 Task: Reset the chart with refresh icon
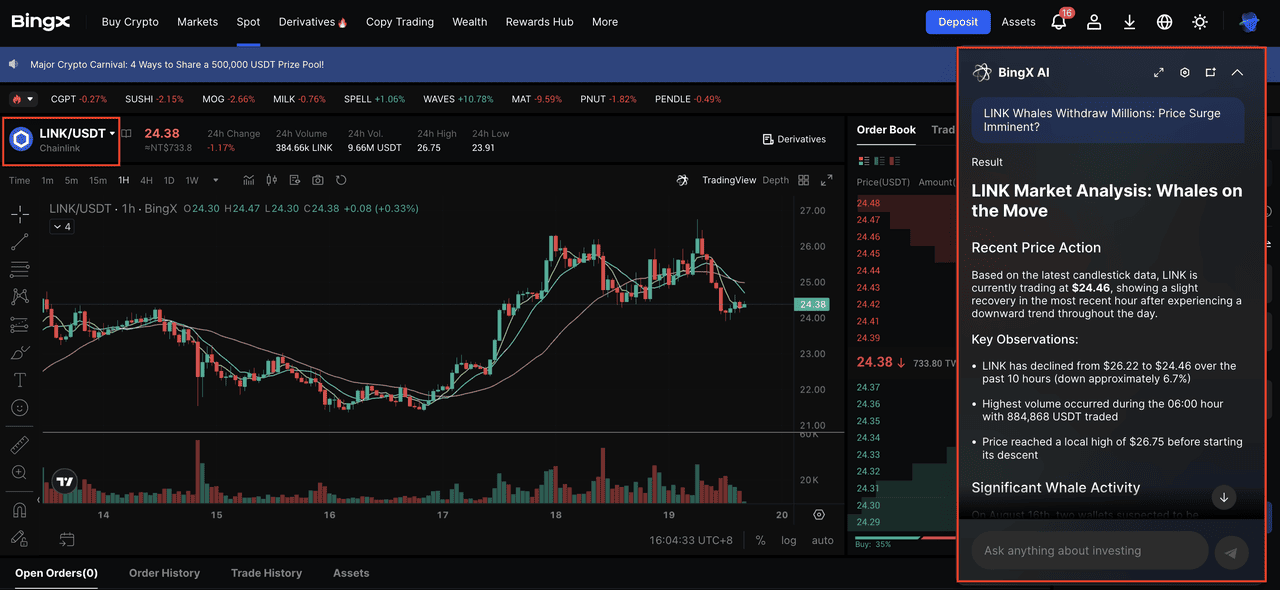coord(341,180)
